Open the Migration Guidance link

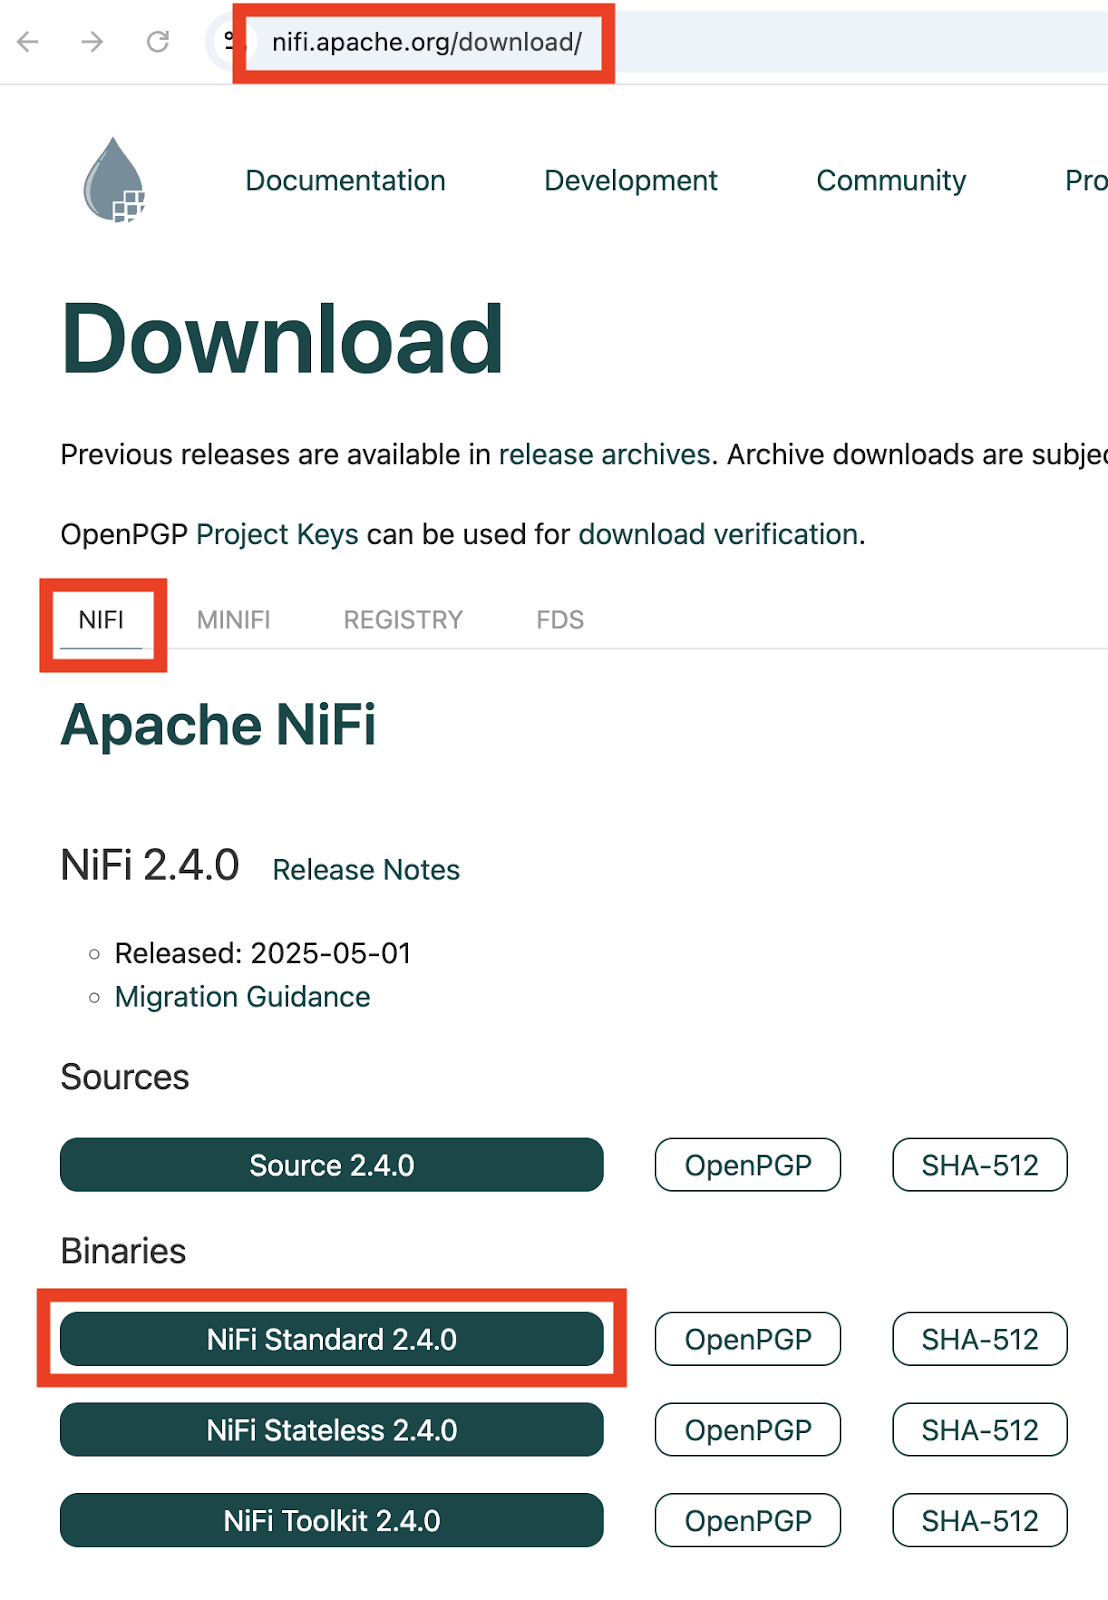point(242,997)
